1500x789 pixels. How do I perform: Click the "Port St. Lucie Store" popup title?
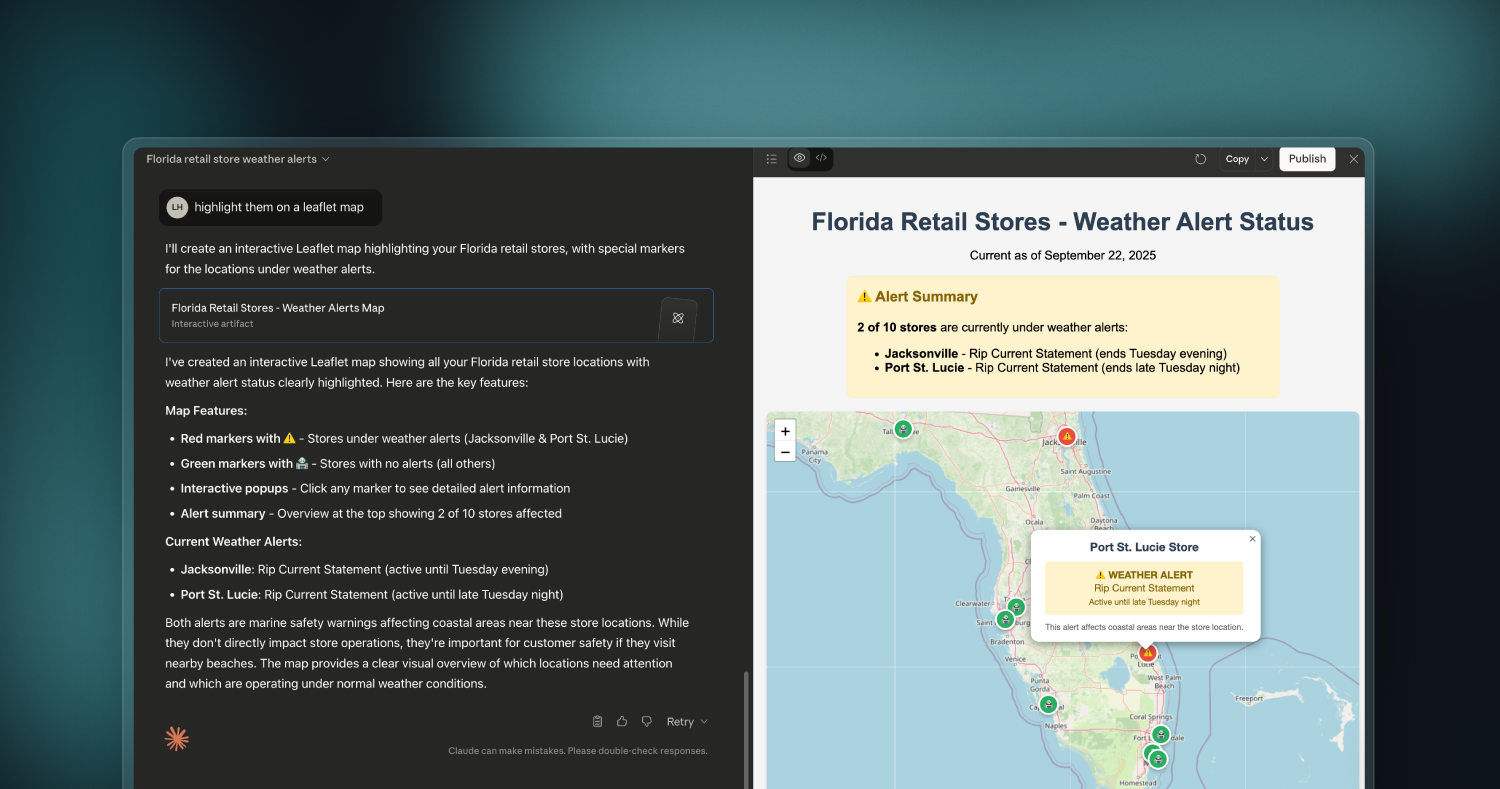click(x=1144, y=547)
